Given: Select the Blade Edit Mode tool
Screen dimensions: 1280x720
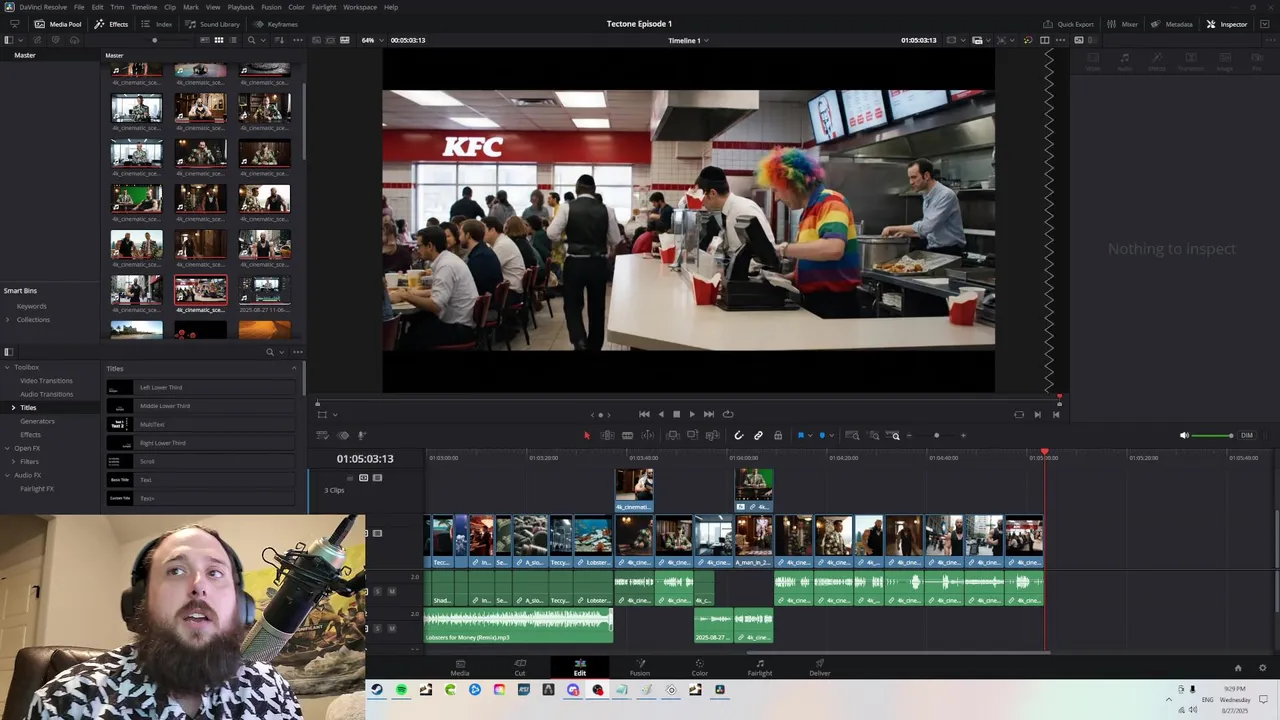Looking at the screenshot, I should (x=627, y=435).
